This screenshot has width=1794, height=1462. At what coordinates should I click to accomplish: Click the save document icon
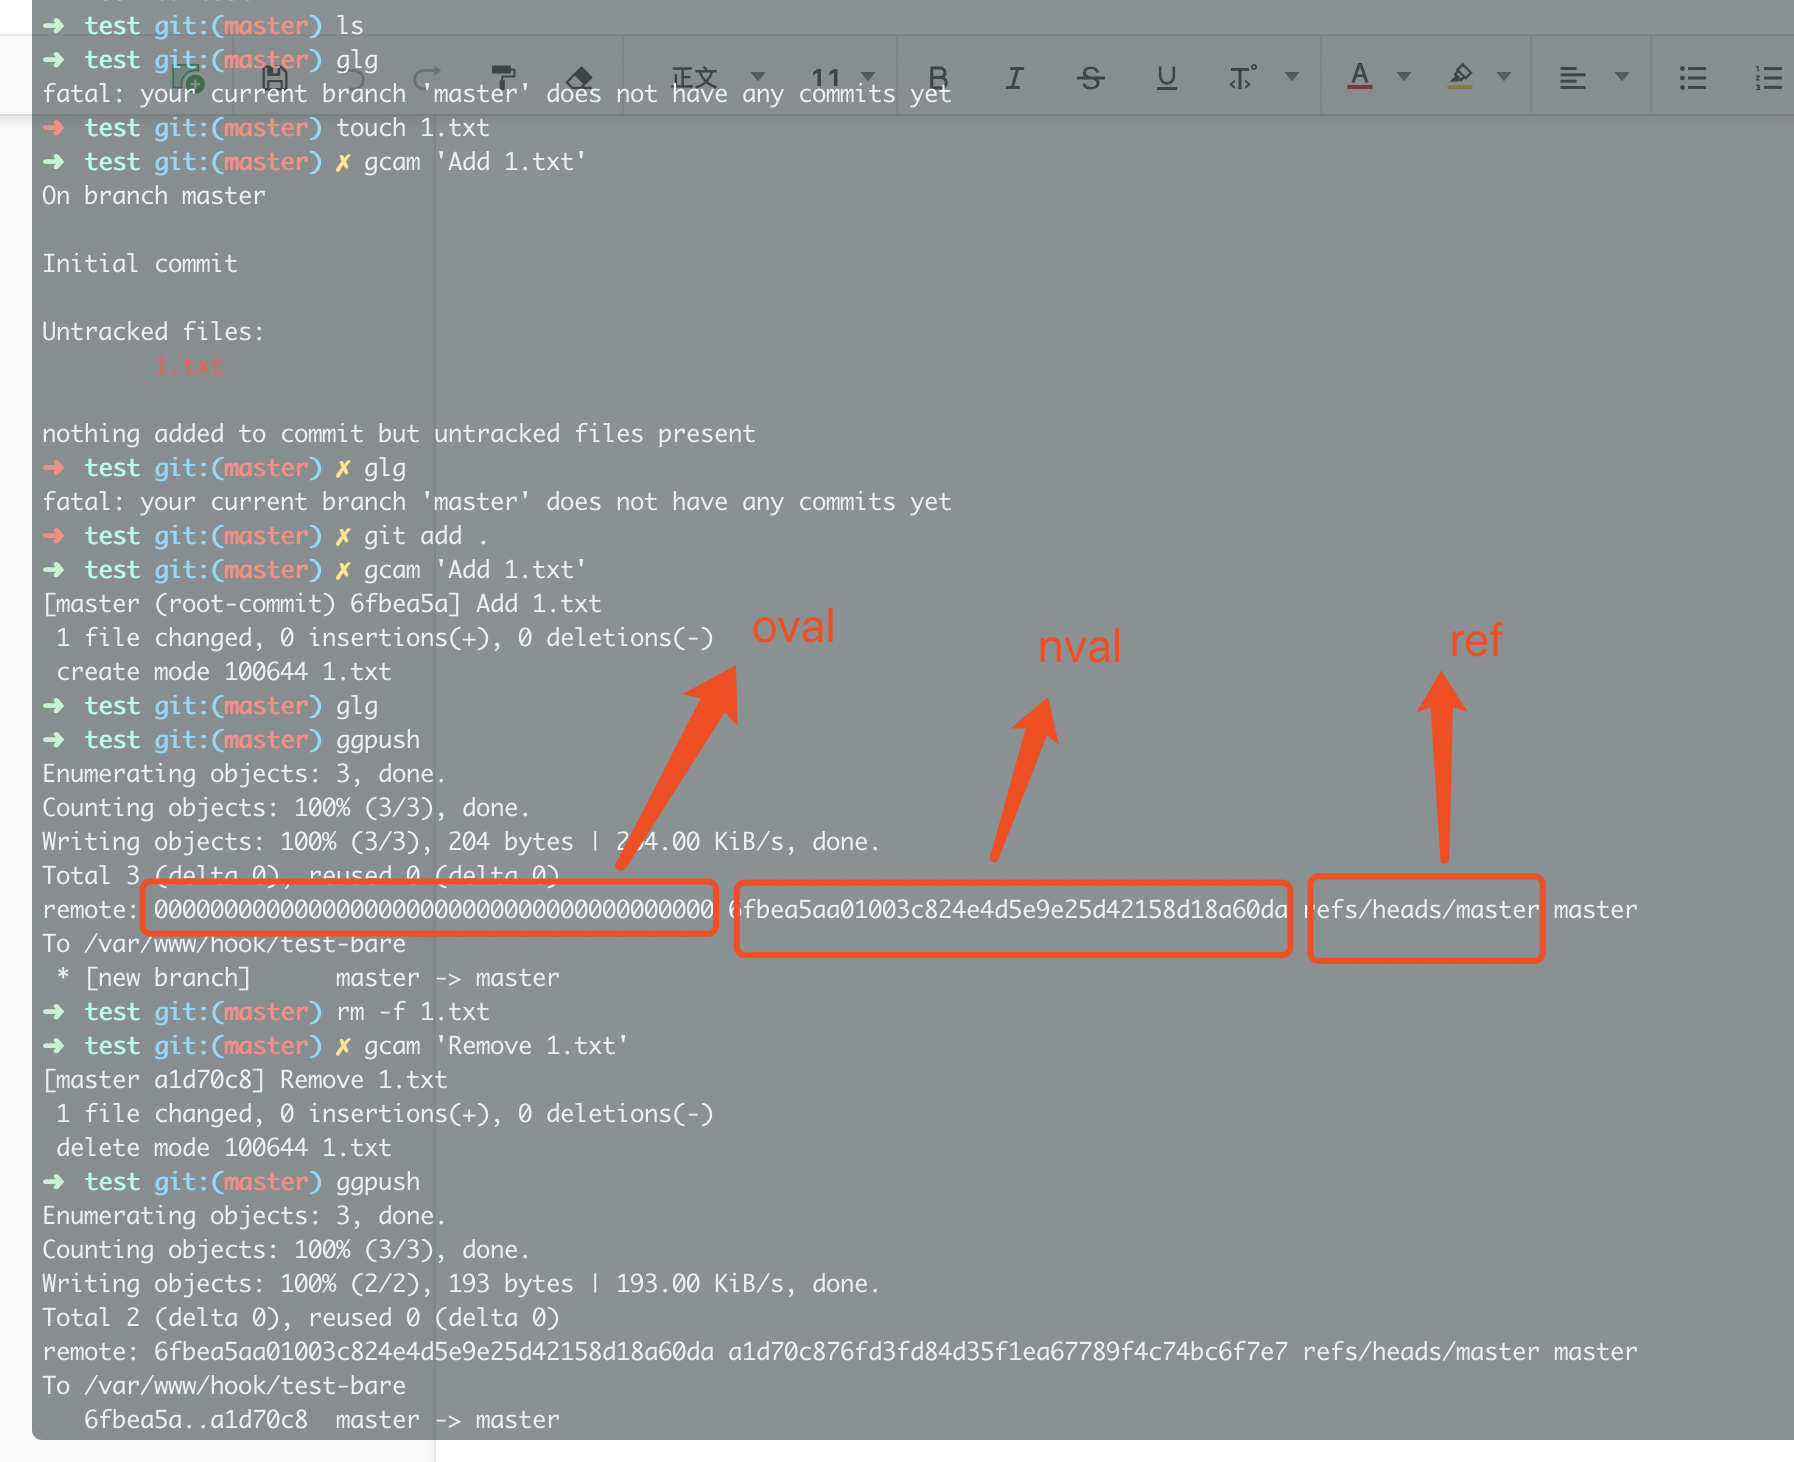click(x=274, y=78)
